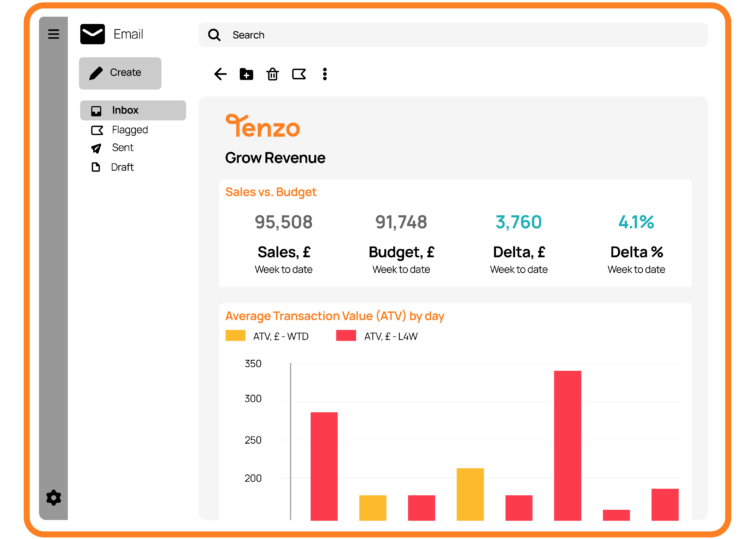755x539 pixels.
Task: Click the 3,760 Delta value
Action: [x=518, y=222]
